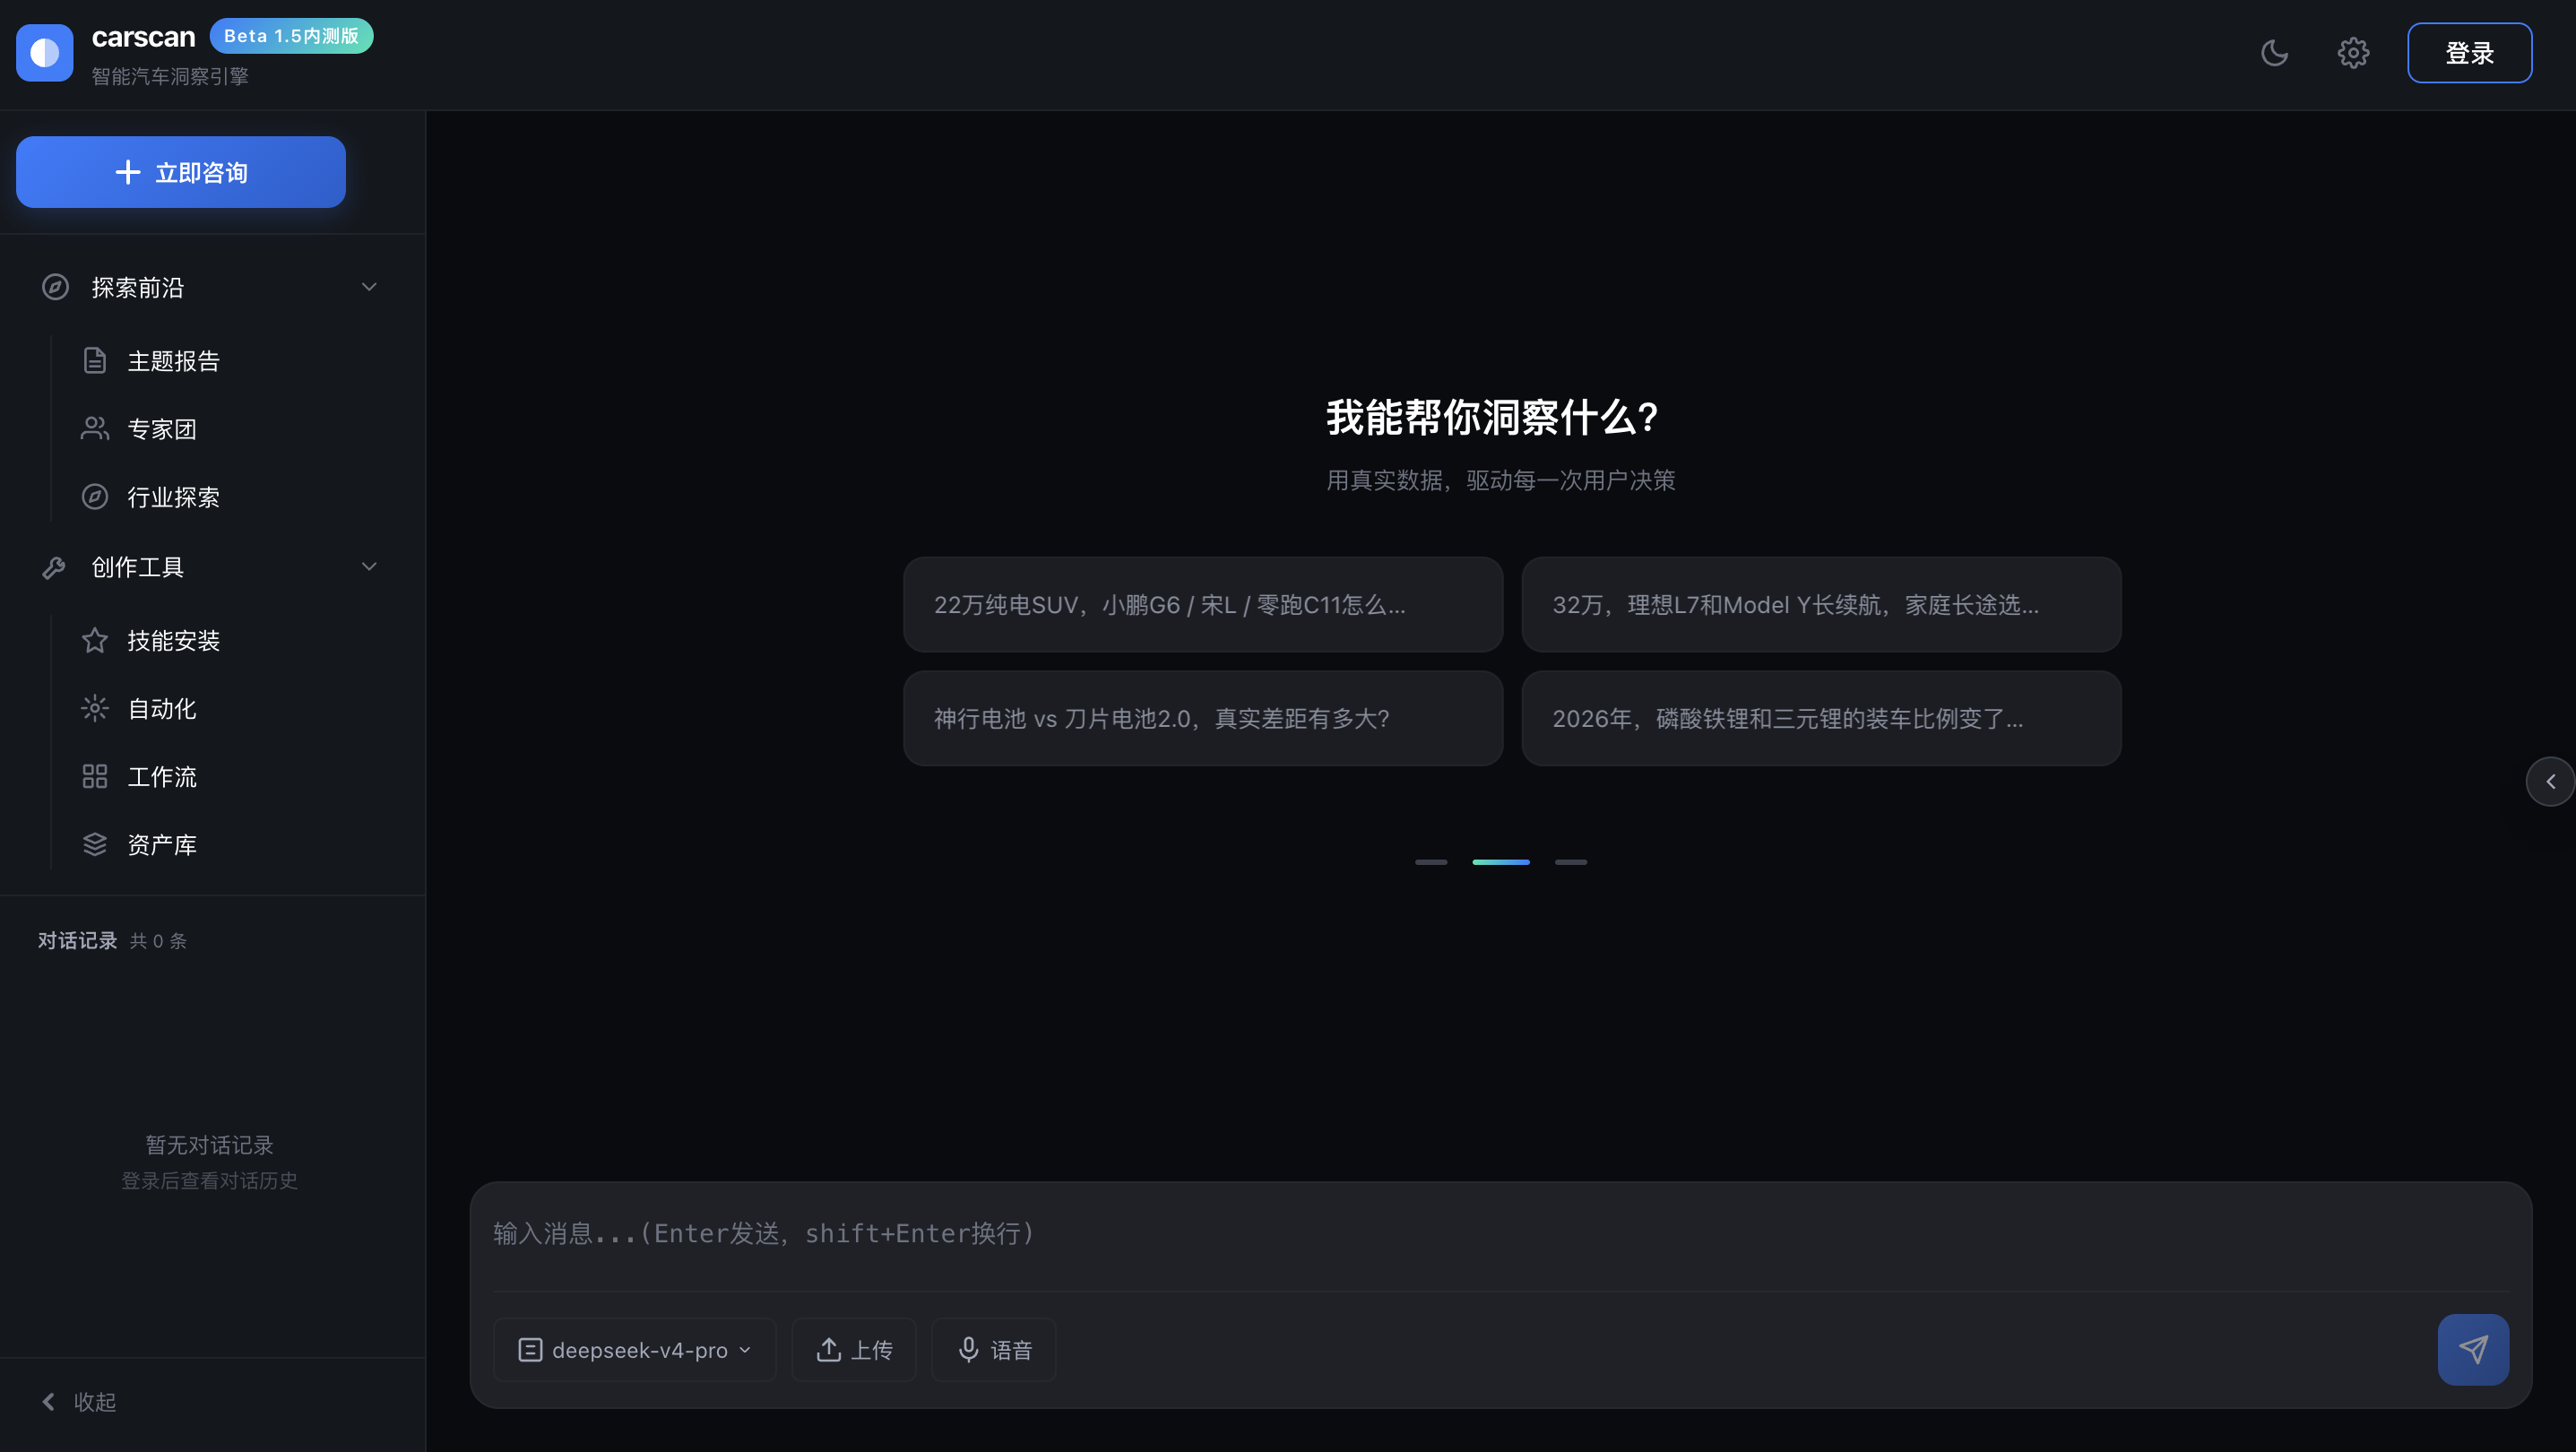Click the 收起 left arrow icon

pos(48,1402)
